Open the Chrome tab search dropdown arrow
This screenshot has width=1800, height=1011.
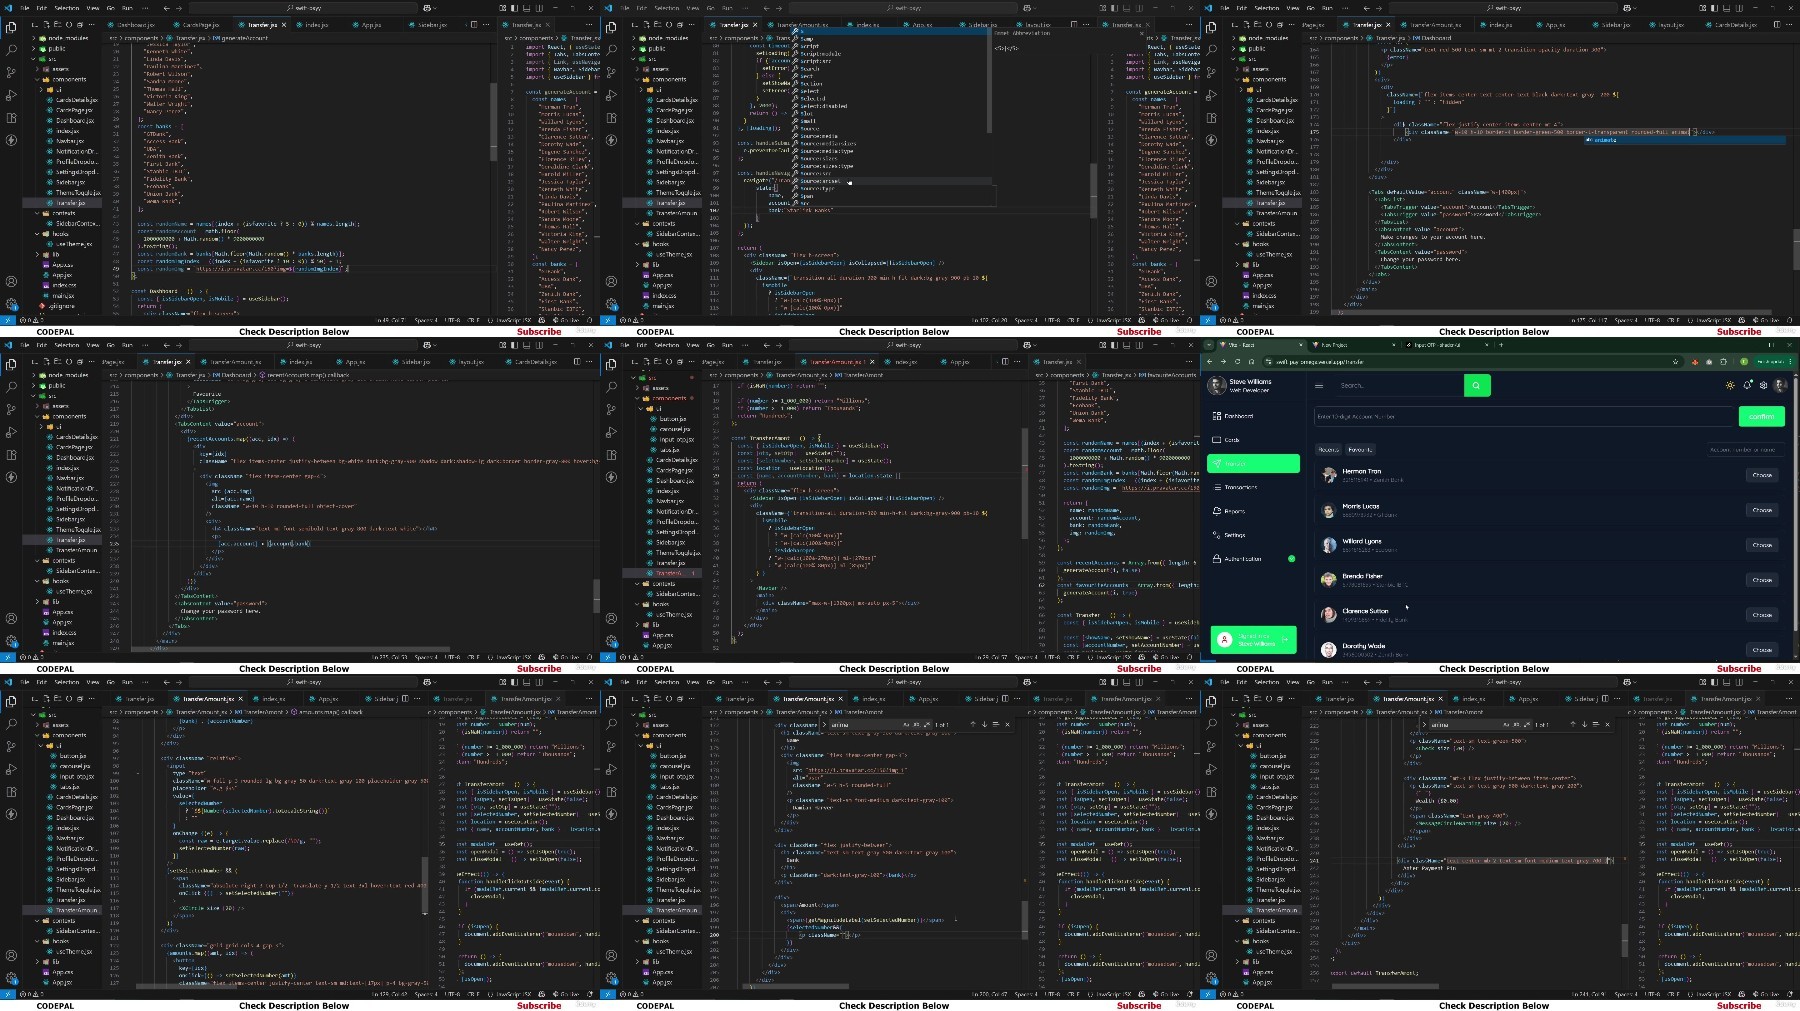pyautogui.click(x=1208, y=345)
